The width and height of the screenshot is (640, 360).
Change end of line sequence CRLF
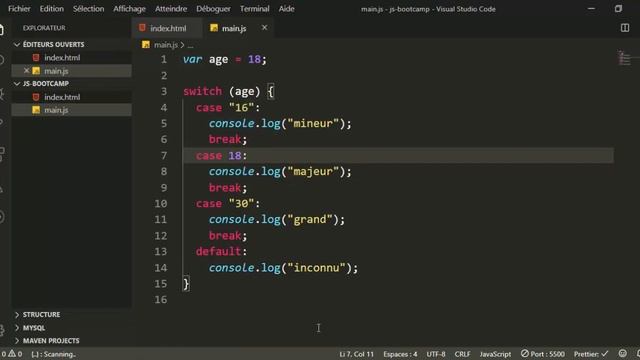[x=462, y=354]
